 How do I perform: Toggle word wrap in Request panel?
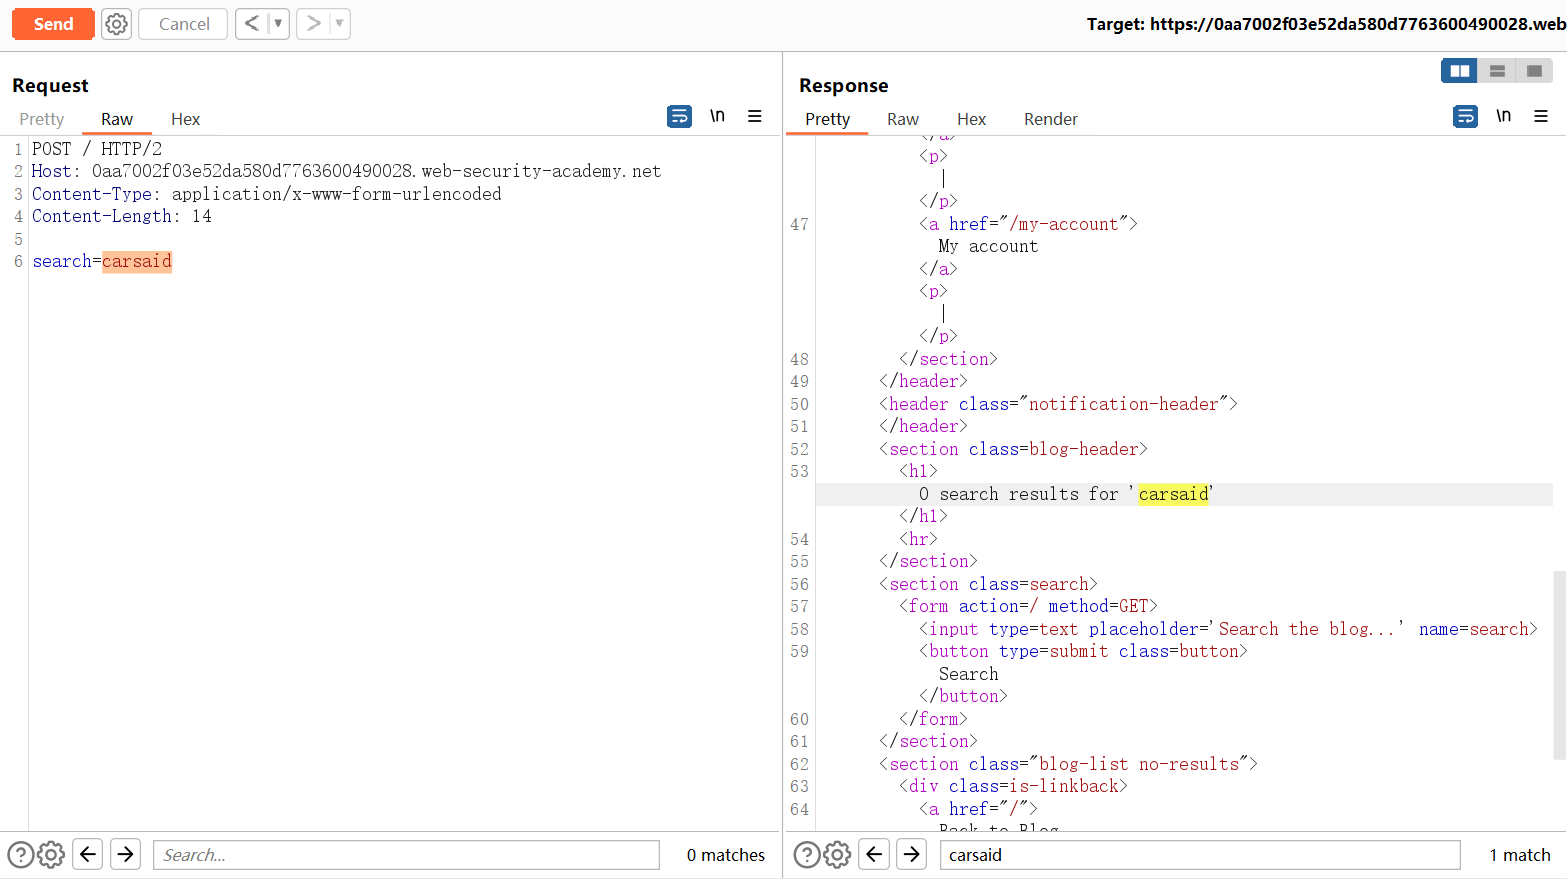[x=679, y=117]
